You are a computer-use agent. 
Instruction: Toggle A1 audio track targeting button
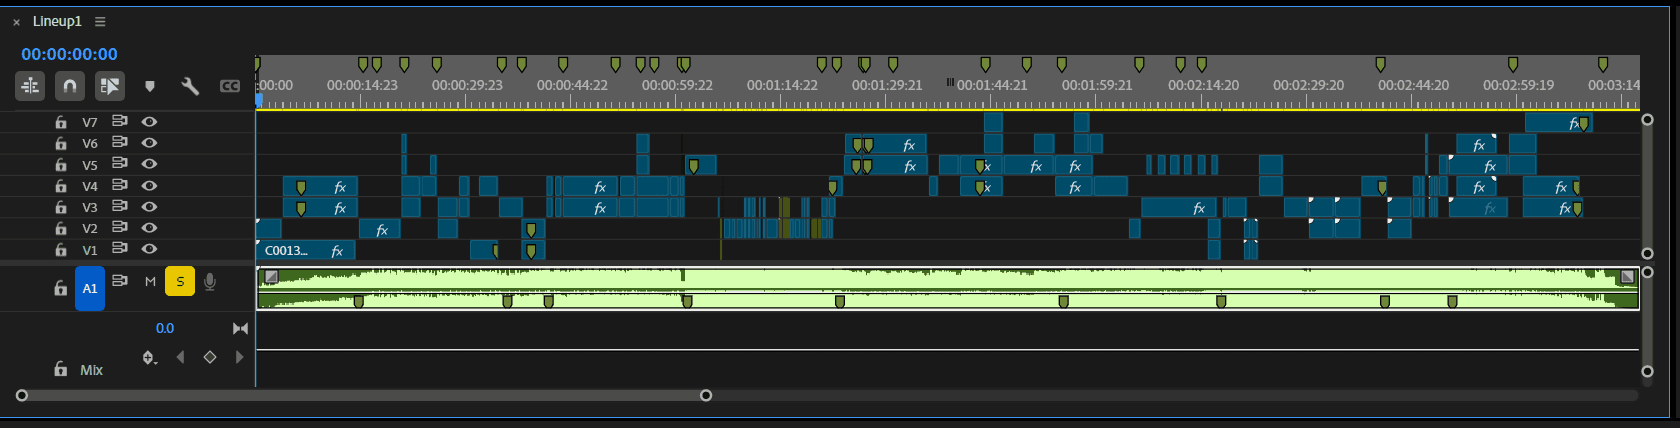pyautogui.click(x=90, y=288)
